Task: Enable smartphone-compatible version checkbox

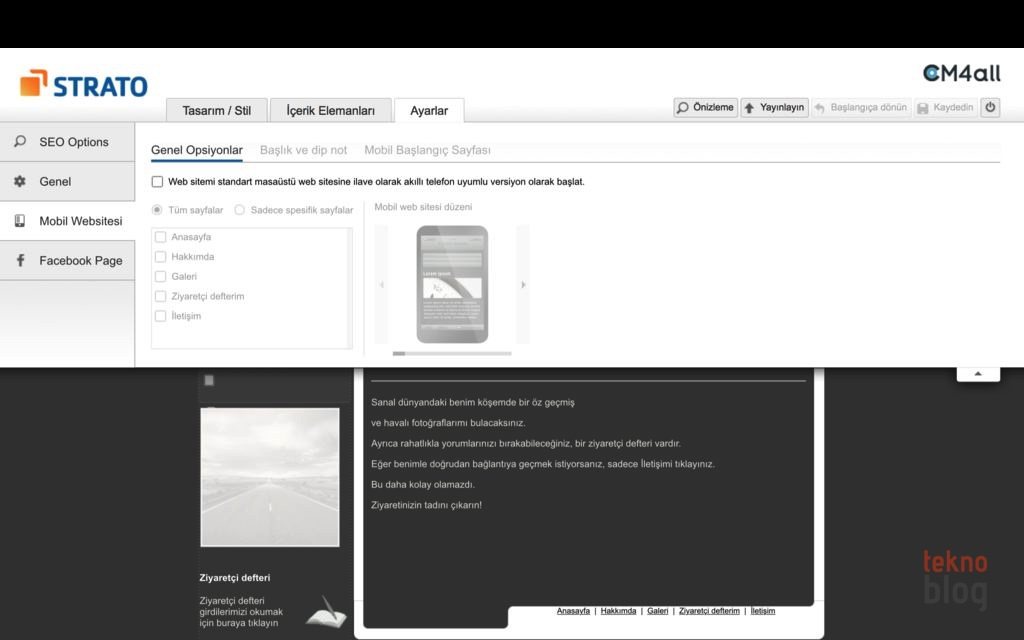Action: [157, 182]
